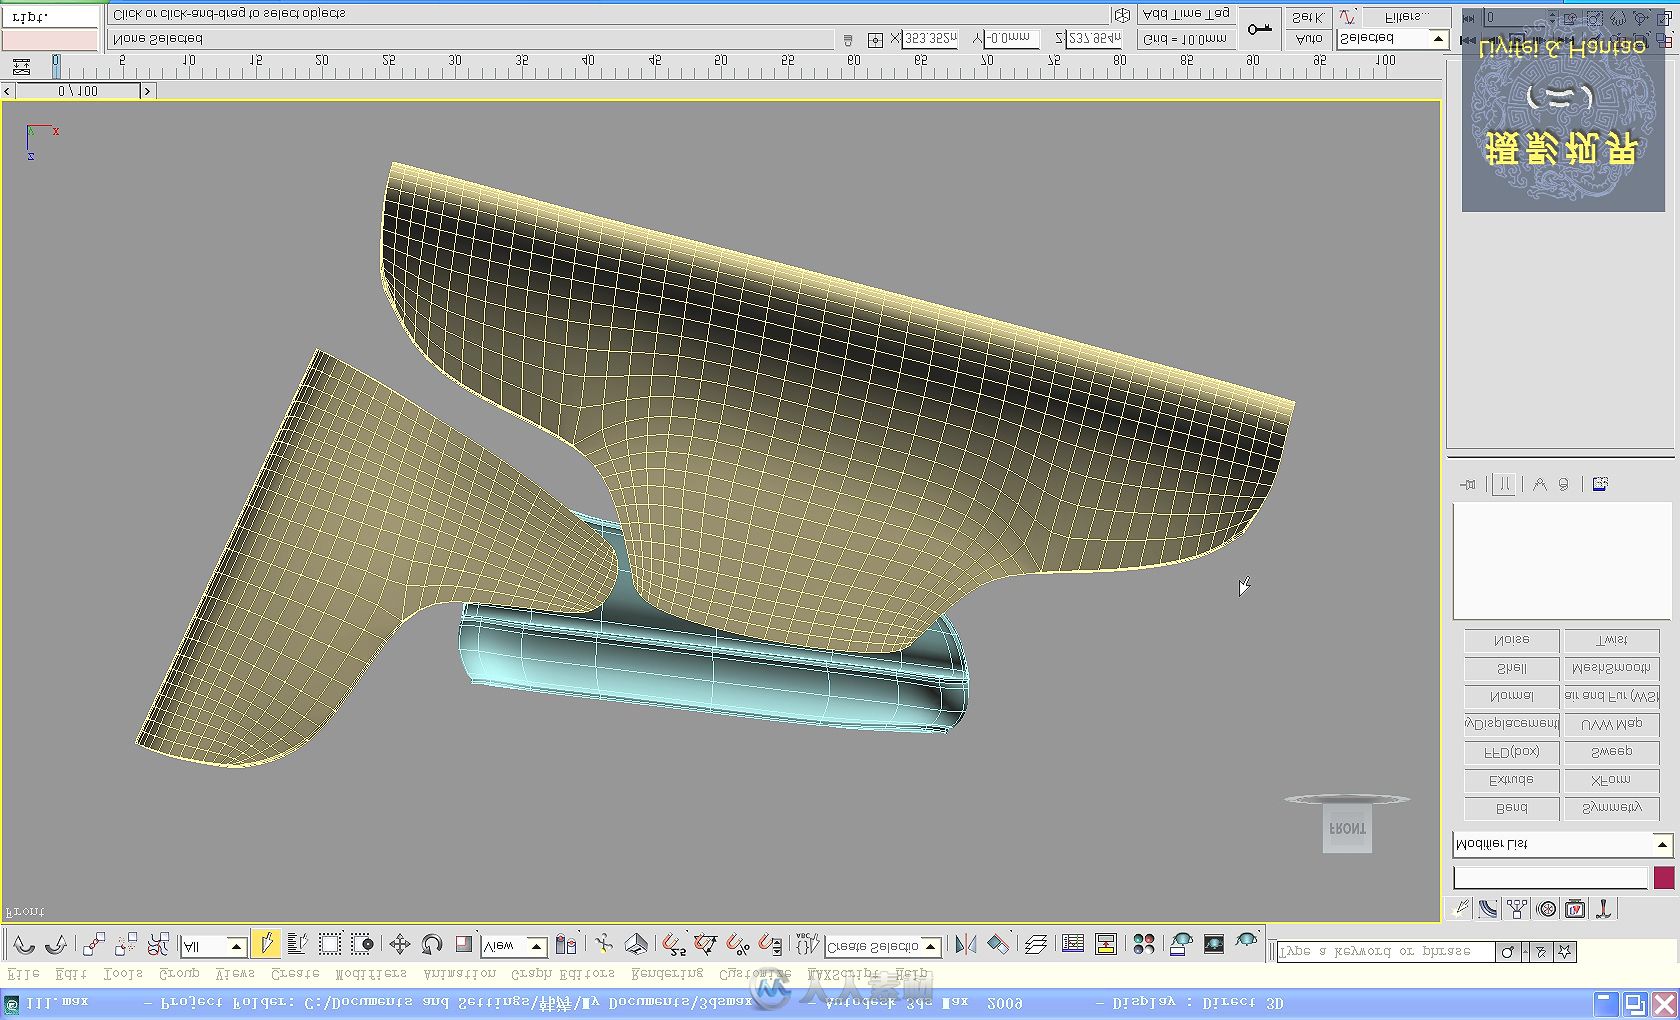The image size is (1680, 1020).
Task: Click the Edit Named Selection Sets icon
Action: (x=807, y=944)
